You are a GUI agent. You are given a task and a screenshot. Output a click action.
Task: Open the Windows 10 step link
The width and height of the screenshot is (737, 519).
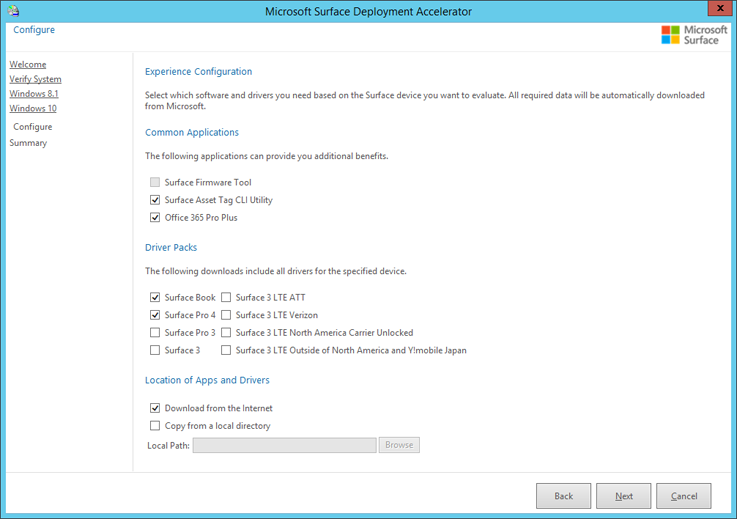coord(33,108)
